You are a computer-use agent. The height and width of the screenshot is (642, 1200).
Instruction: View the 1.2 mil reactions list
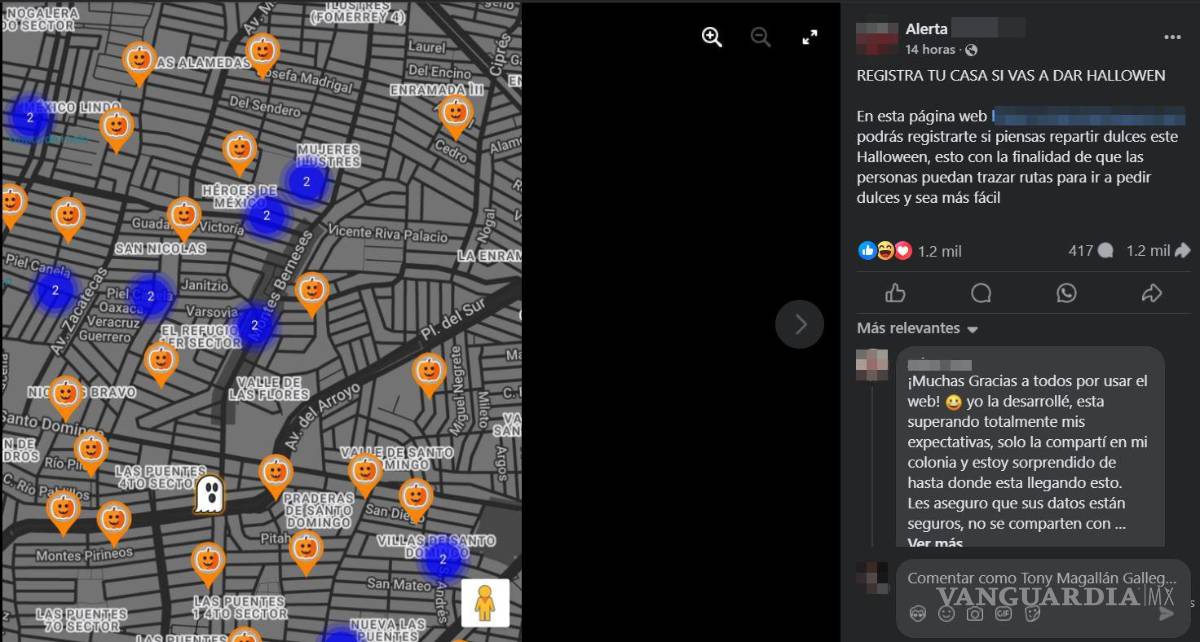pos(910,251)
